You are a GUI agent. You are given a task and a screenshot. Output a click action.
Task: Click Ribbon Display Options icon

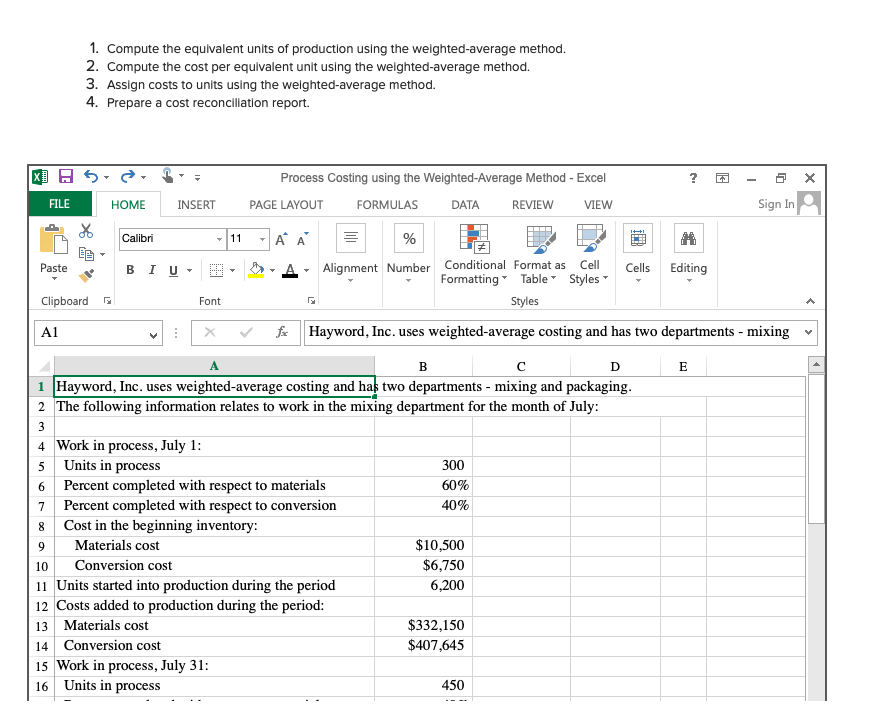(722, 178)
